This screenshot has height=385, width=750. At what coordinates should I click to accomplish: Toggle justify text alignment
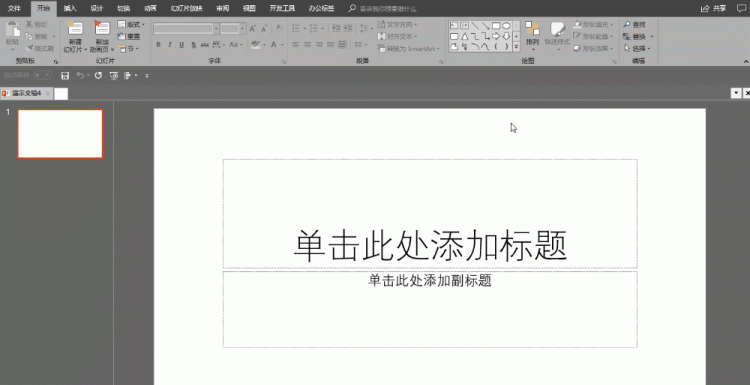pos(331,44)
